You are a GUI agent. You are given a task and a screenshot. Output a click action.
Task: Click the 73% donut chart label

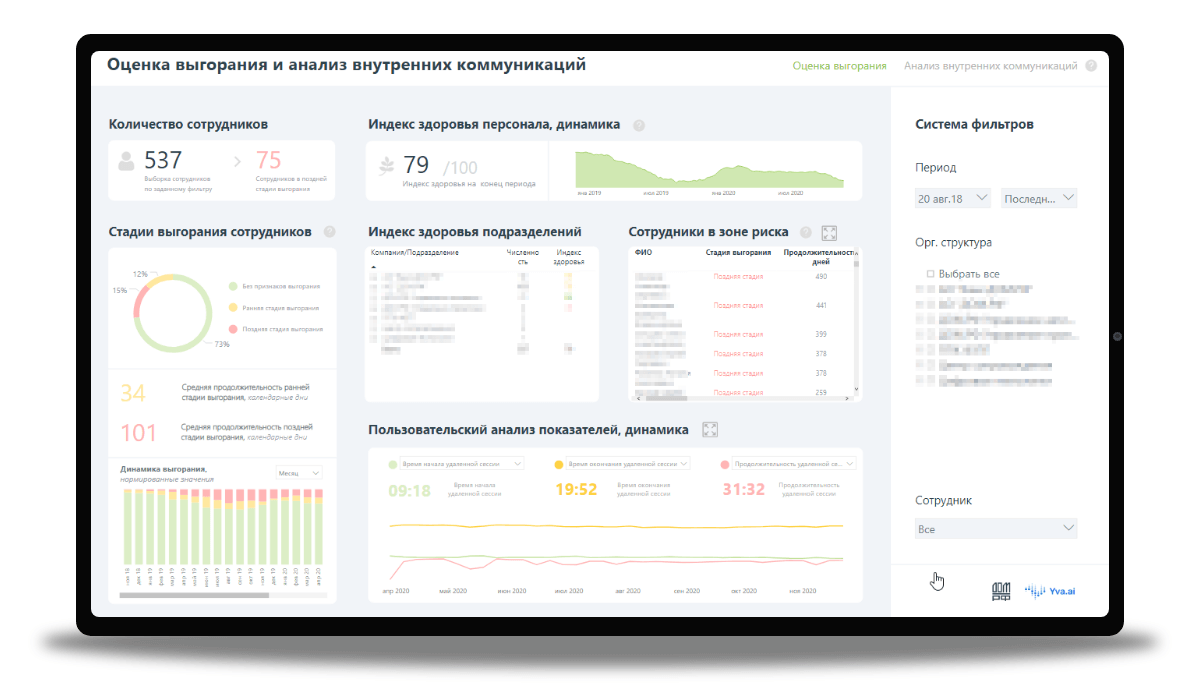point(222,344)
